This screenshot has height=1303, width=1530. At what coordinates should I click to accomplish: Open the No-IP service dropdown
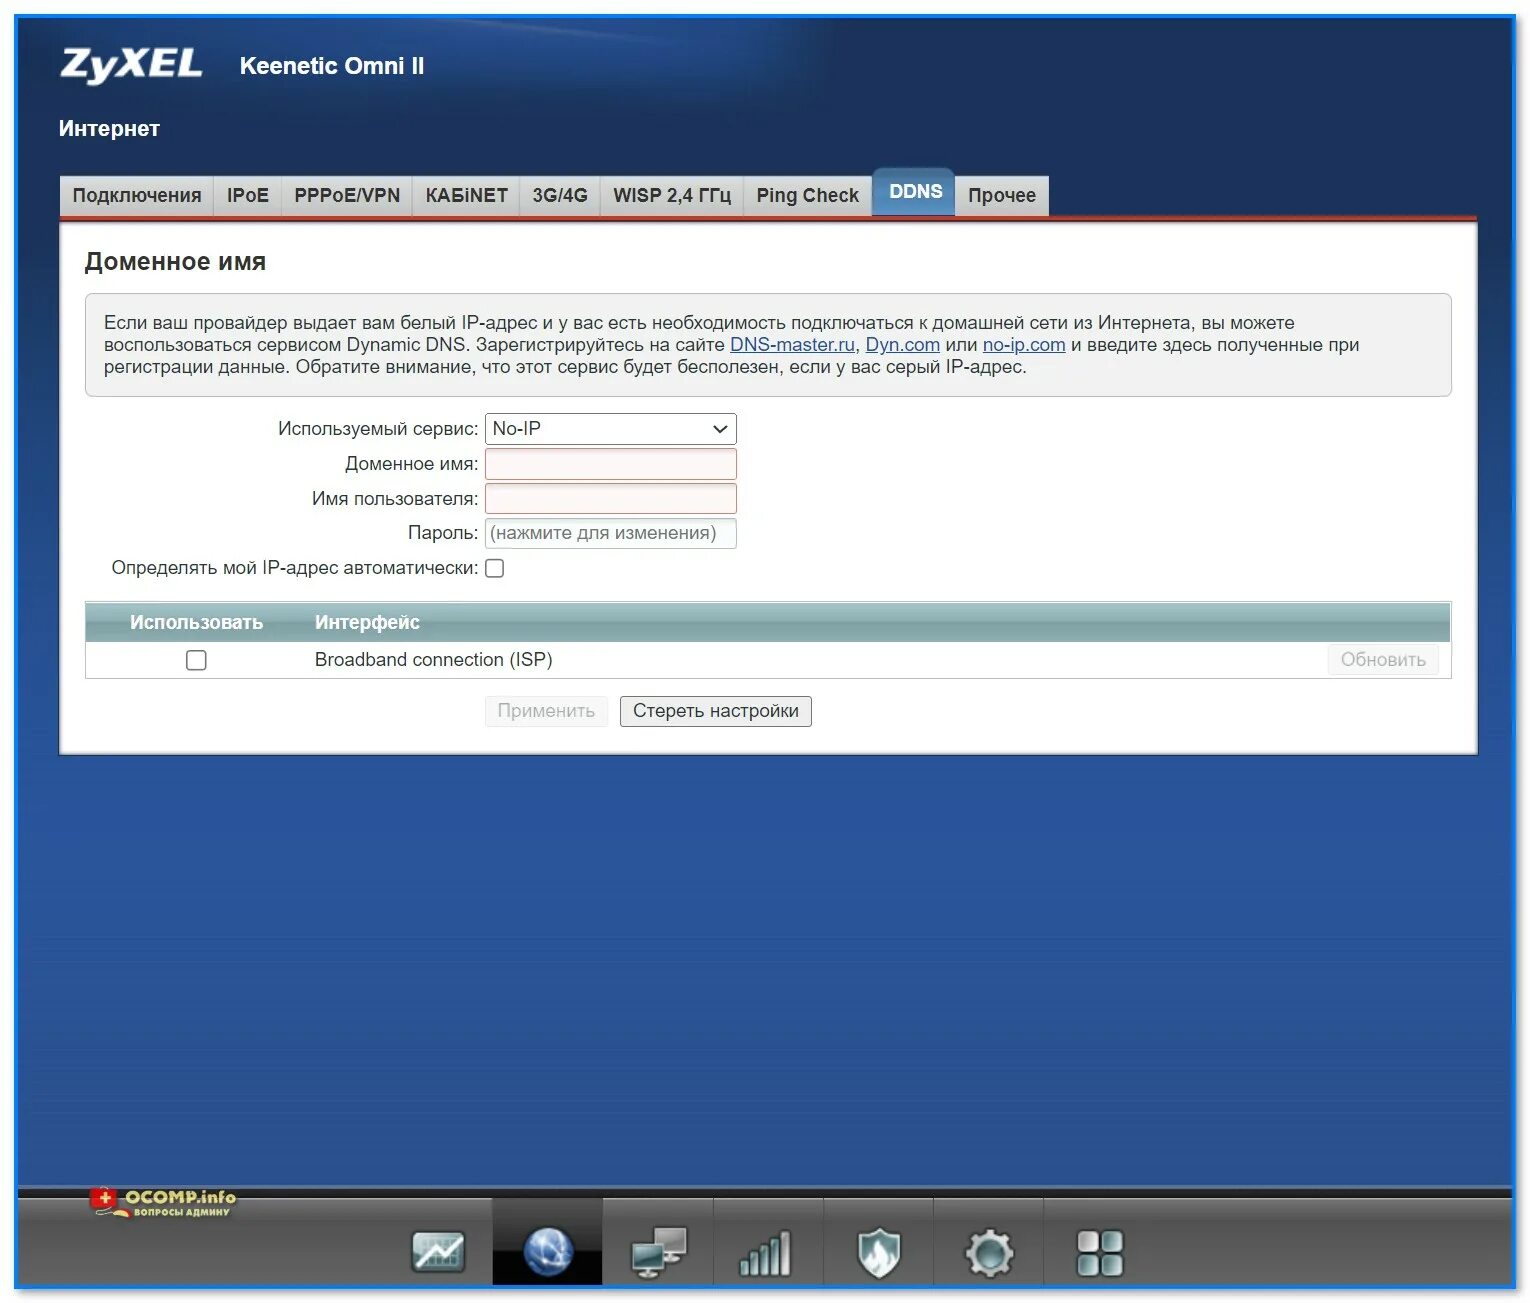pyautogui.click(x=610, y=429)
